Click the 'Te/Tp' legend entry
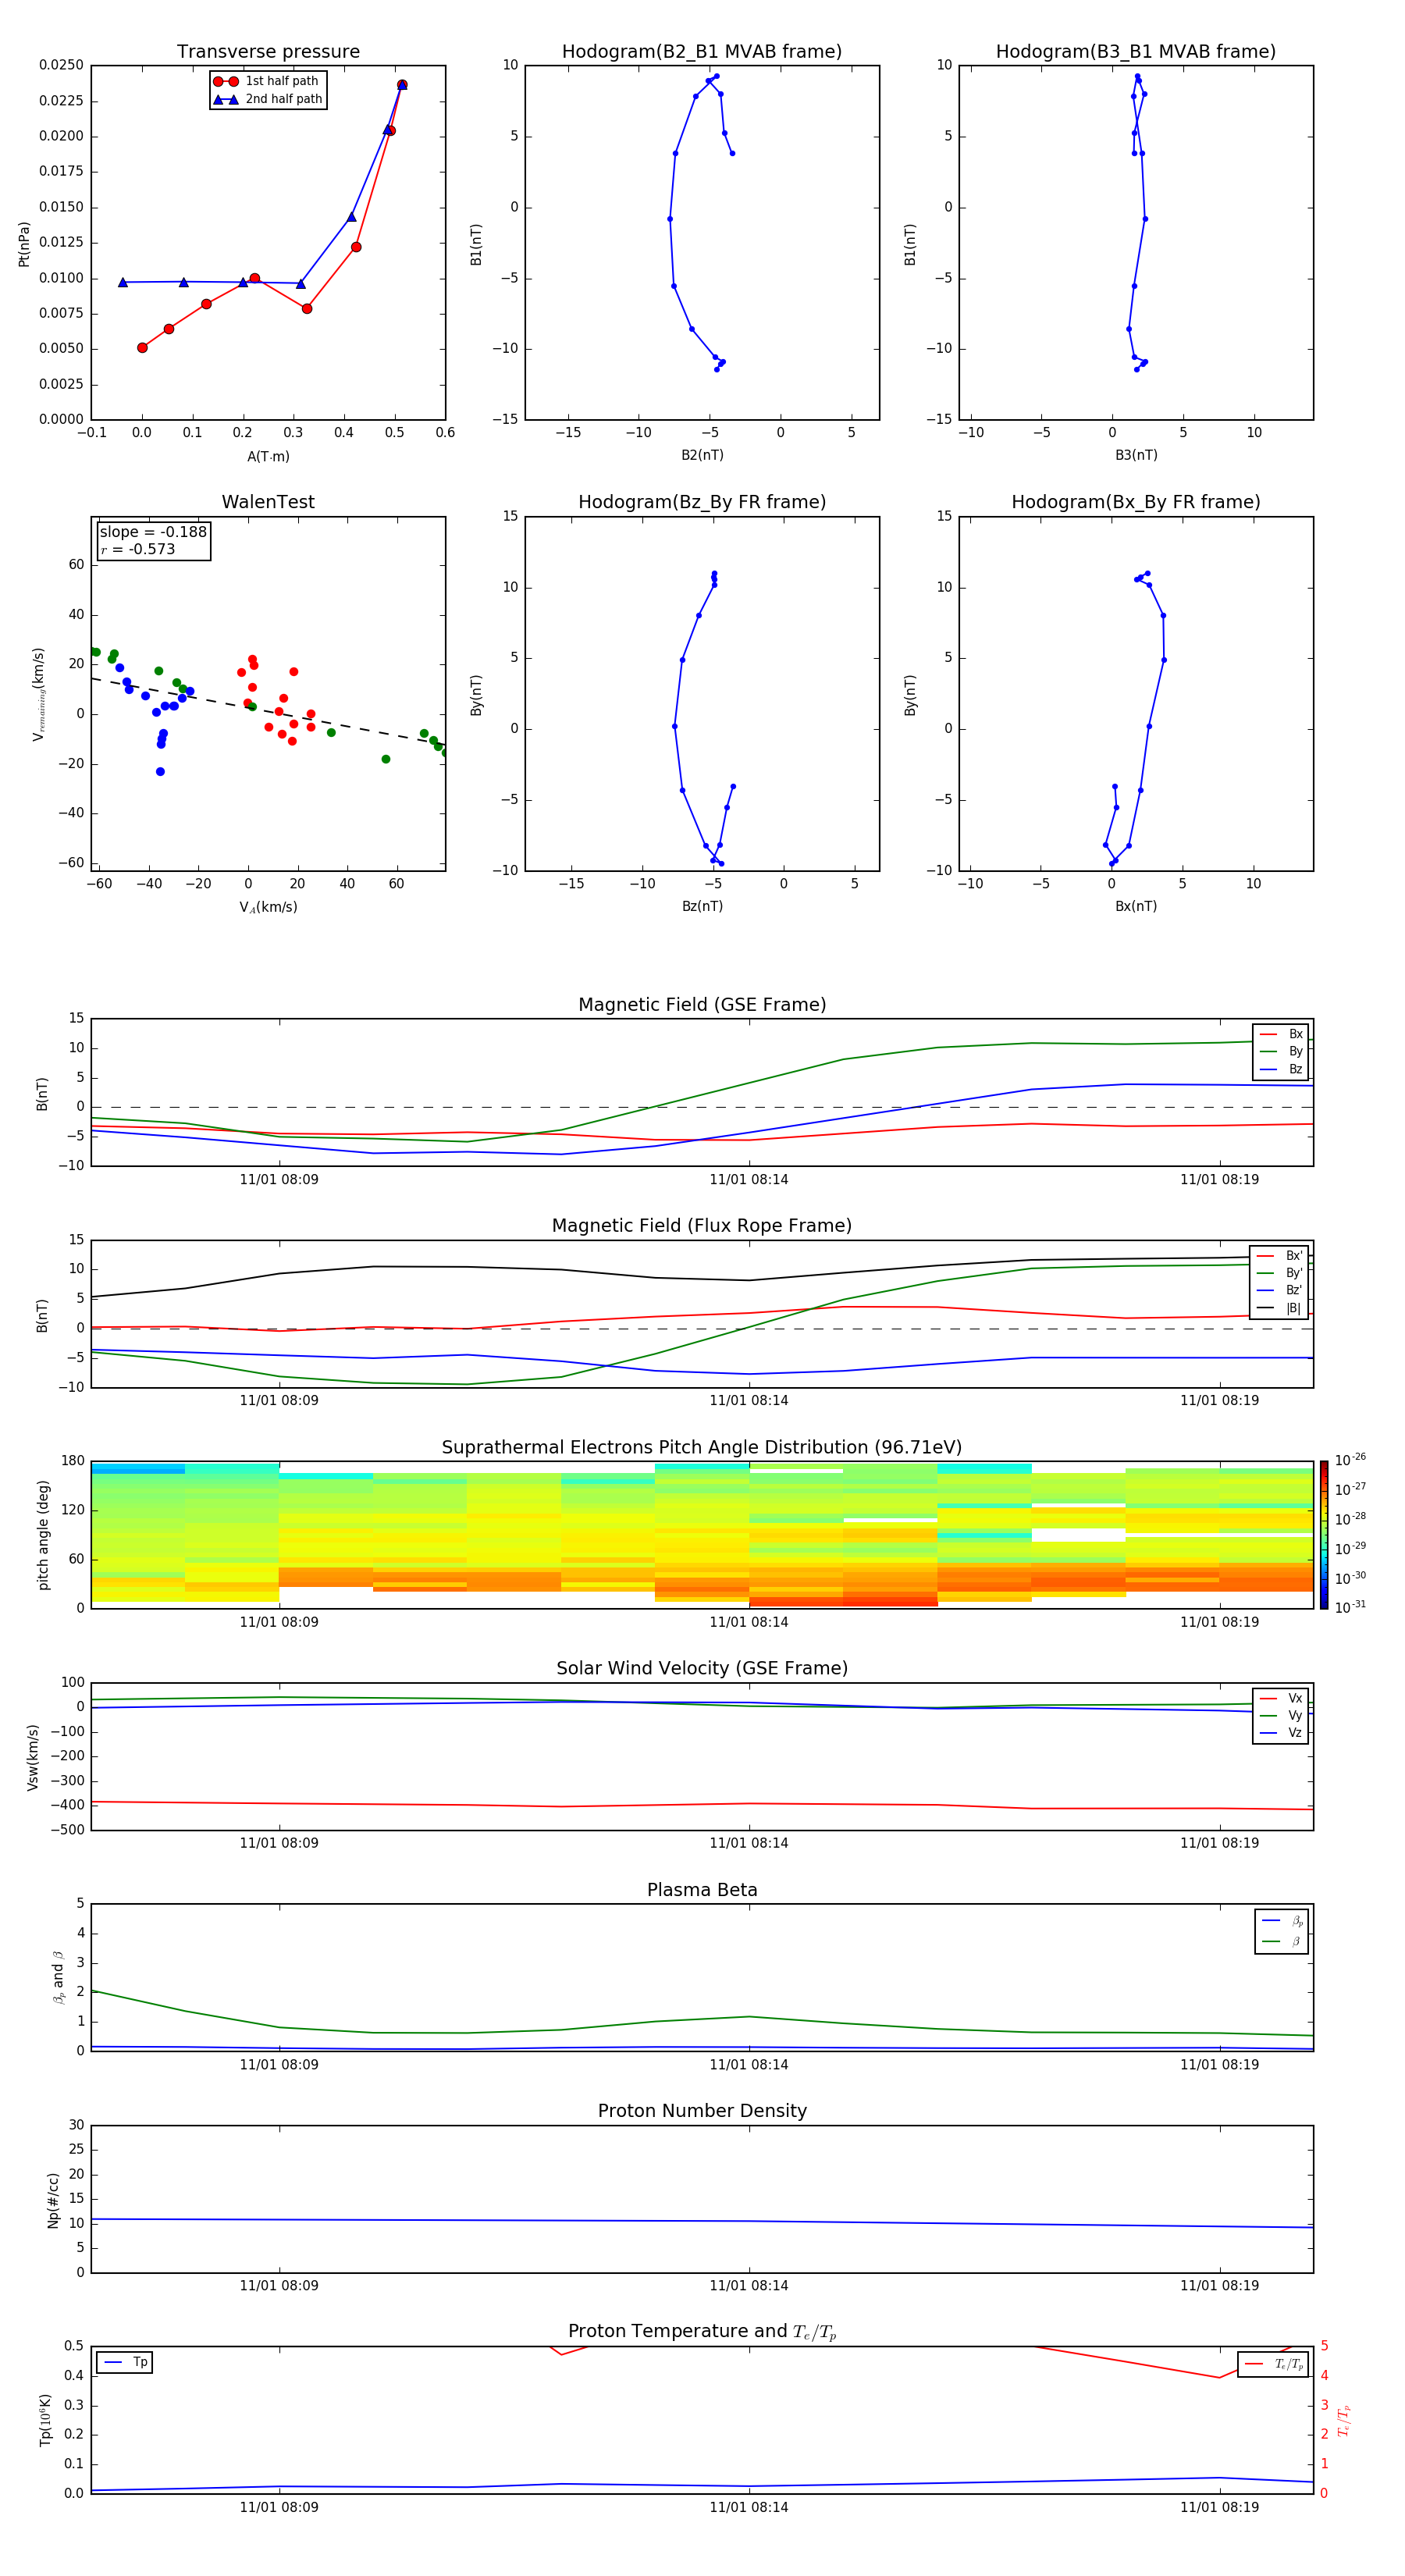This screenshot has width=1405, height=2576. 1273,2364
